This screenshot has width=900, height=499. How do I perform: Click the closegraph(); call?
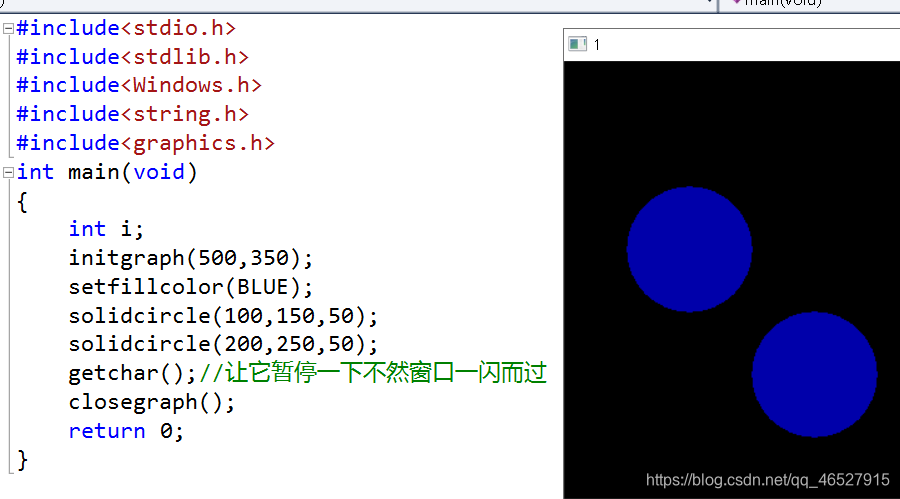click(x=152, y=402)
